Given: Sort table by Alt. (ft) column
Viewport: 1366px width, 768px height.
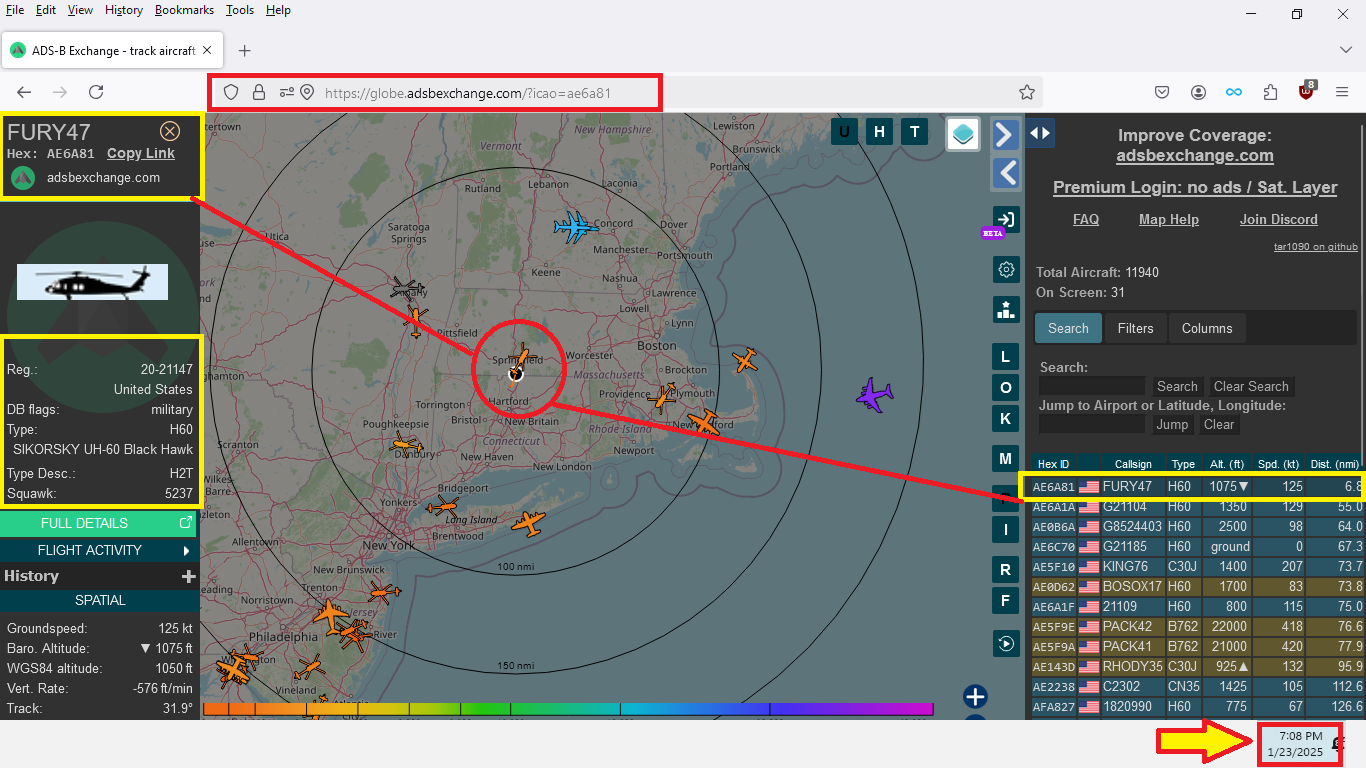Looking at the screenshot, I should [x=1228, y=464].
